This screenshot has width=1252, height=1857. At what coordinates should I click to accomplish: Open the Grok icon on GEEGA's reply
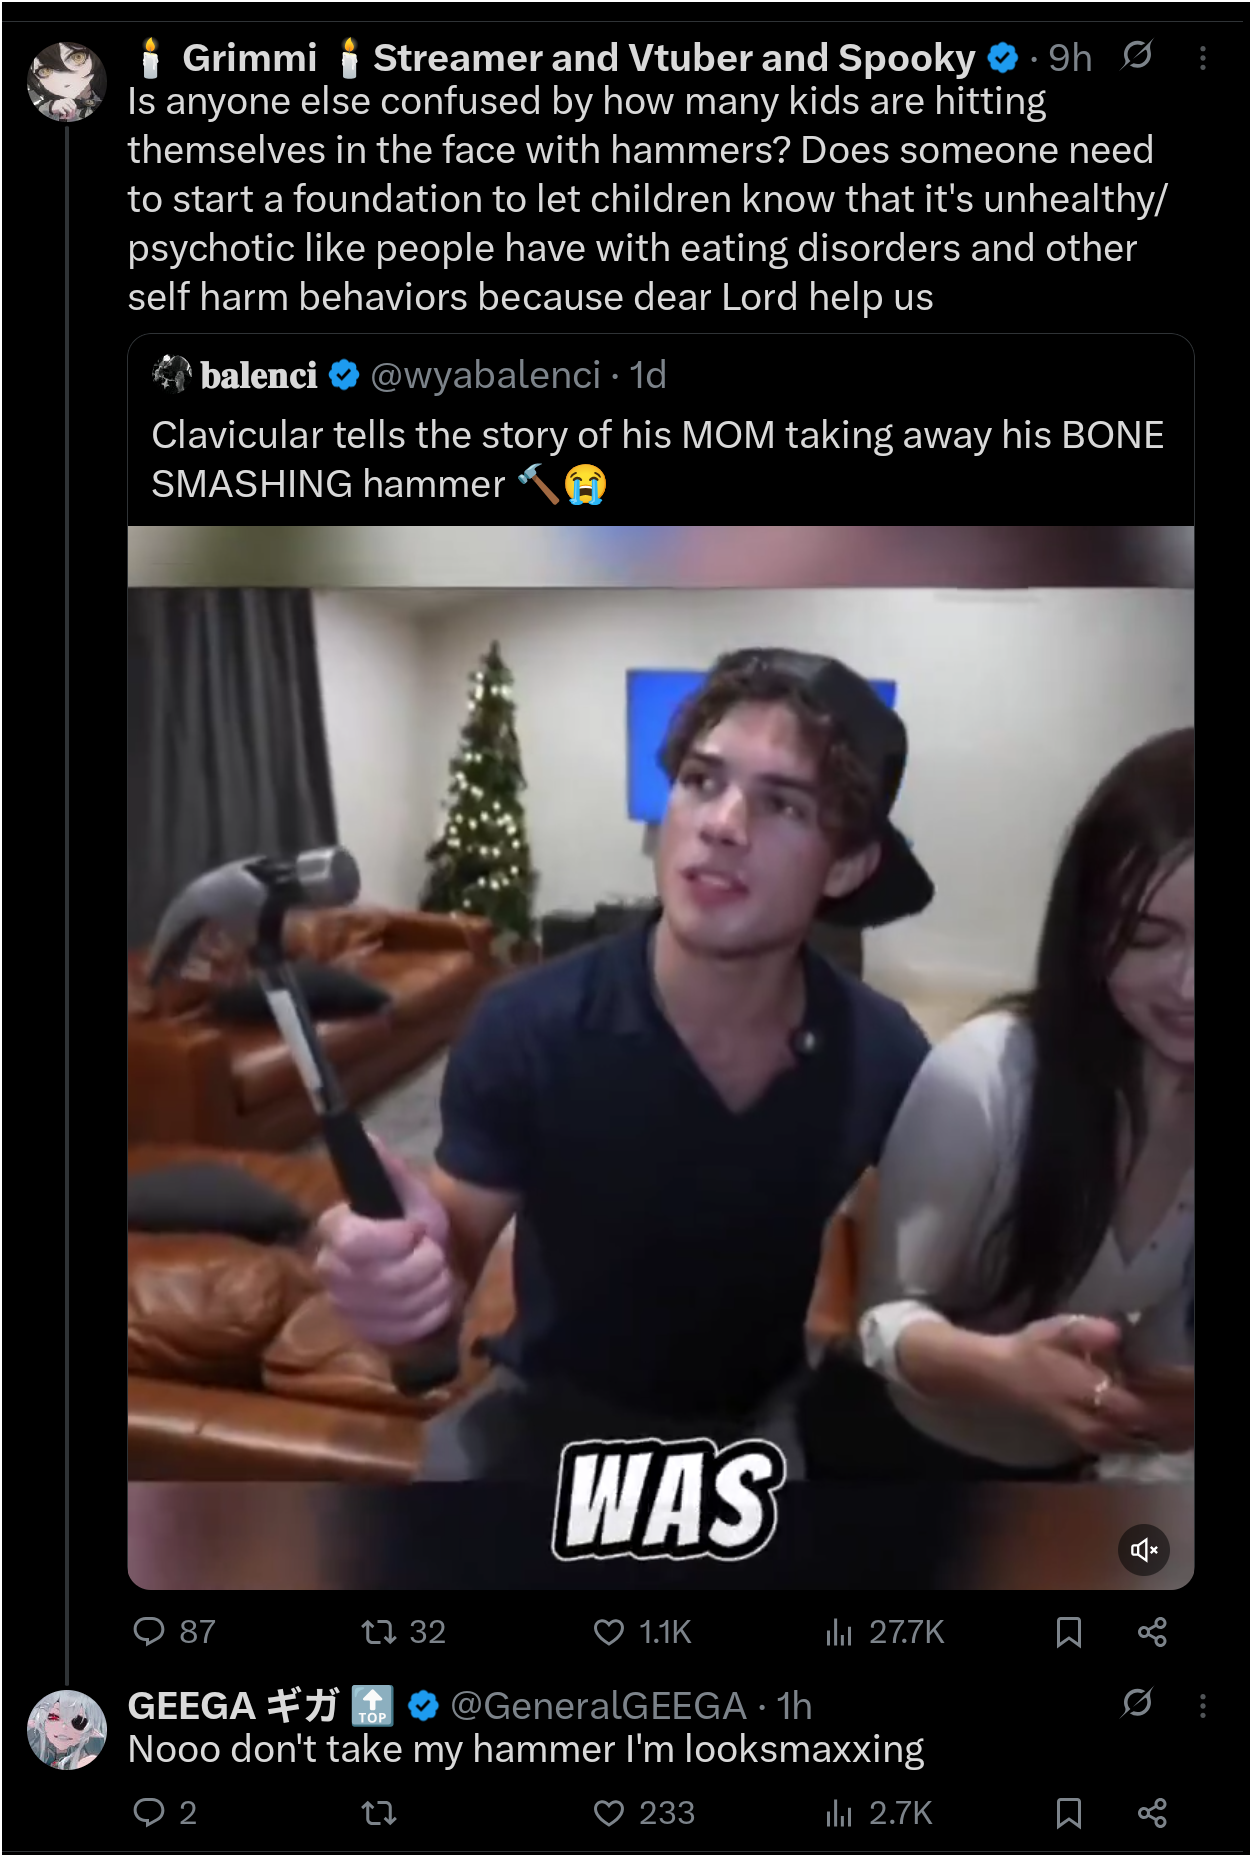coord(1137,1702)
